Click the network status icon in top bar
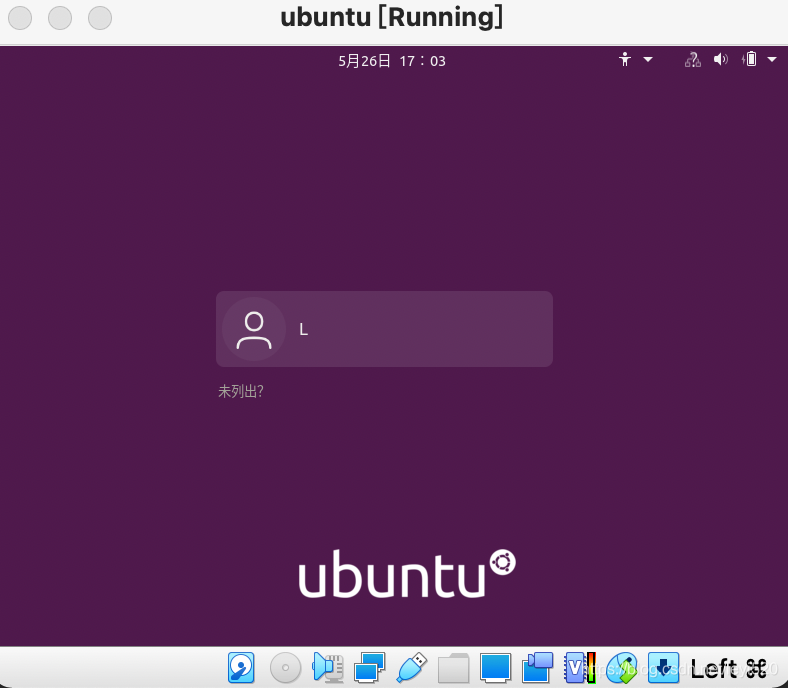Image resolution: width=788 pixels, height=688 pixels. pos(693,60)
